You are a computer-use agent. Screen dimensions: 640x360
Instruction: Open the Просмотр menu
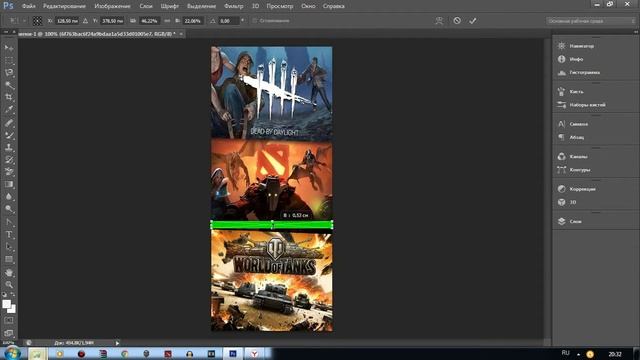tap(280, 6)
